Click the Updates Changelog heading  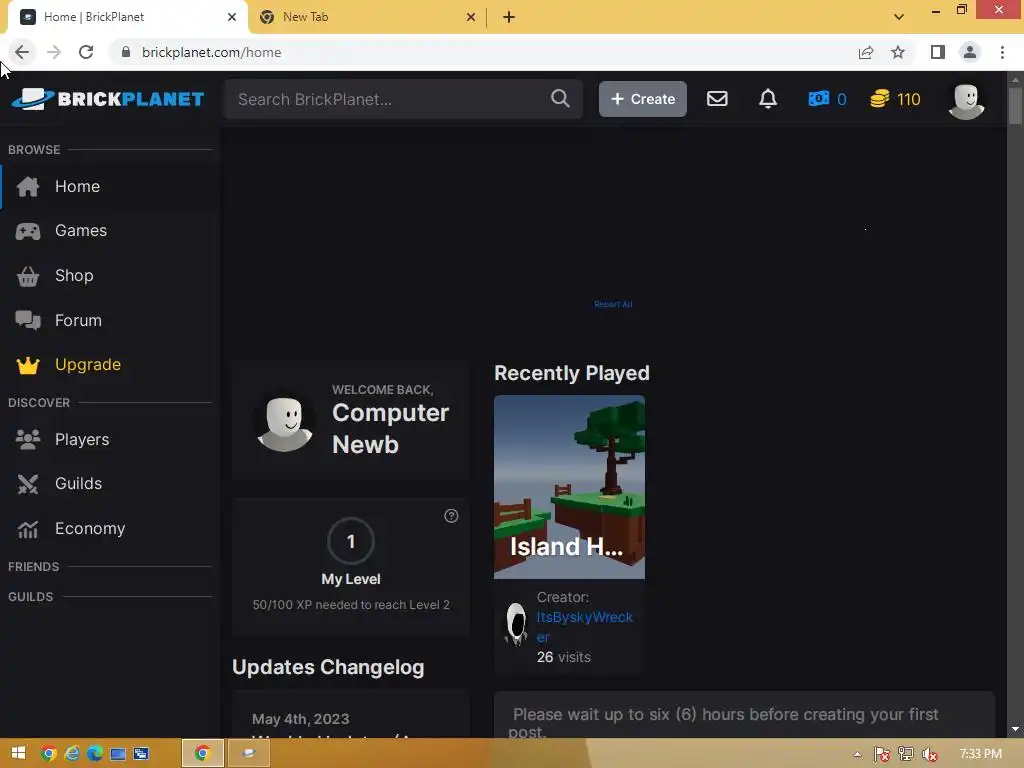click(328, 667)
